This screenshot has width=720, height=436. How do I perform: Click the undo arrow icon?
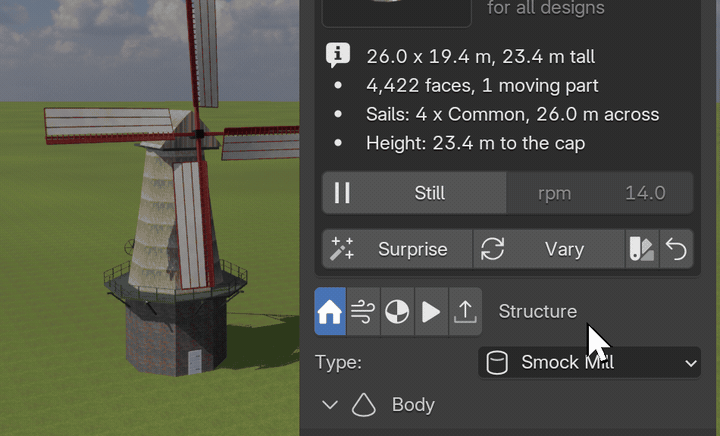(x=676, y=249)
